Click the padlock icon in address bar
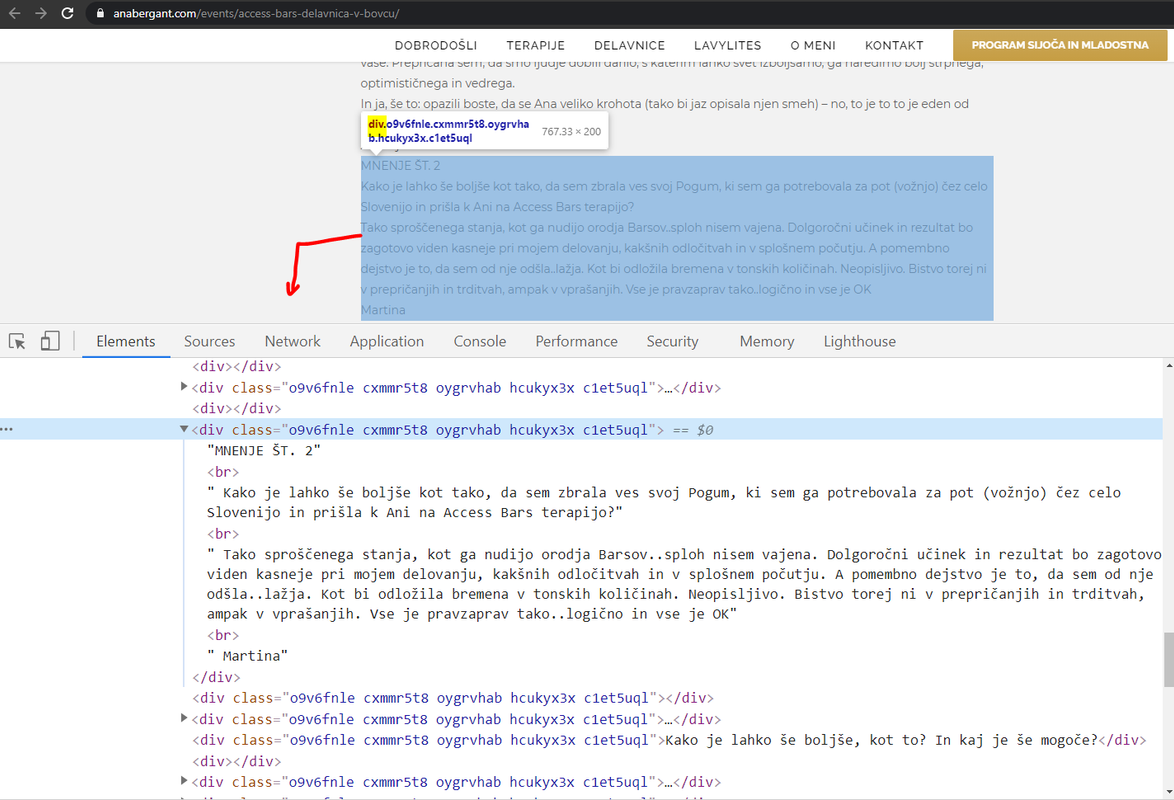1174x800 pixels. (100, 13)
